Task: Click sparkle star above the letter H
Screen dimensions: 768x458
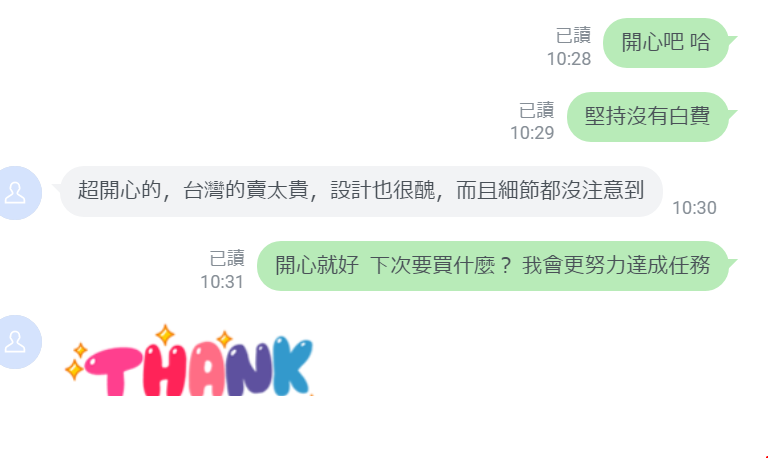Action: click(165, 335)
